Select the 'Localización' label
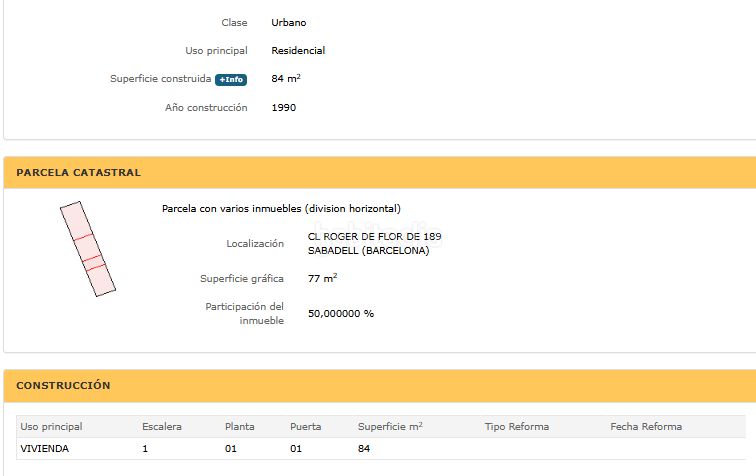The height and width of the screenshot is (476, 756). [255, 244]
